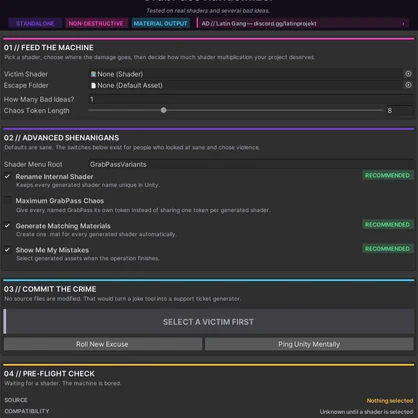The image size is (418, 418).
Task: Click the Roll New Excuse button
Action: [x=103, y=344]
